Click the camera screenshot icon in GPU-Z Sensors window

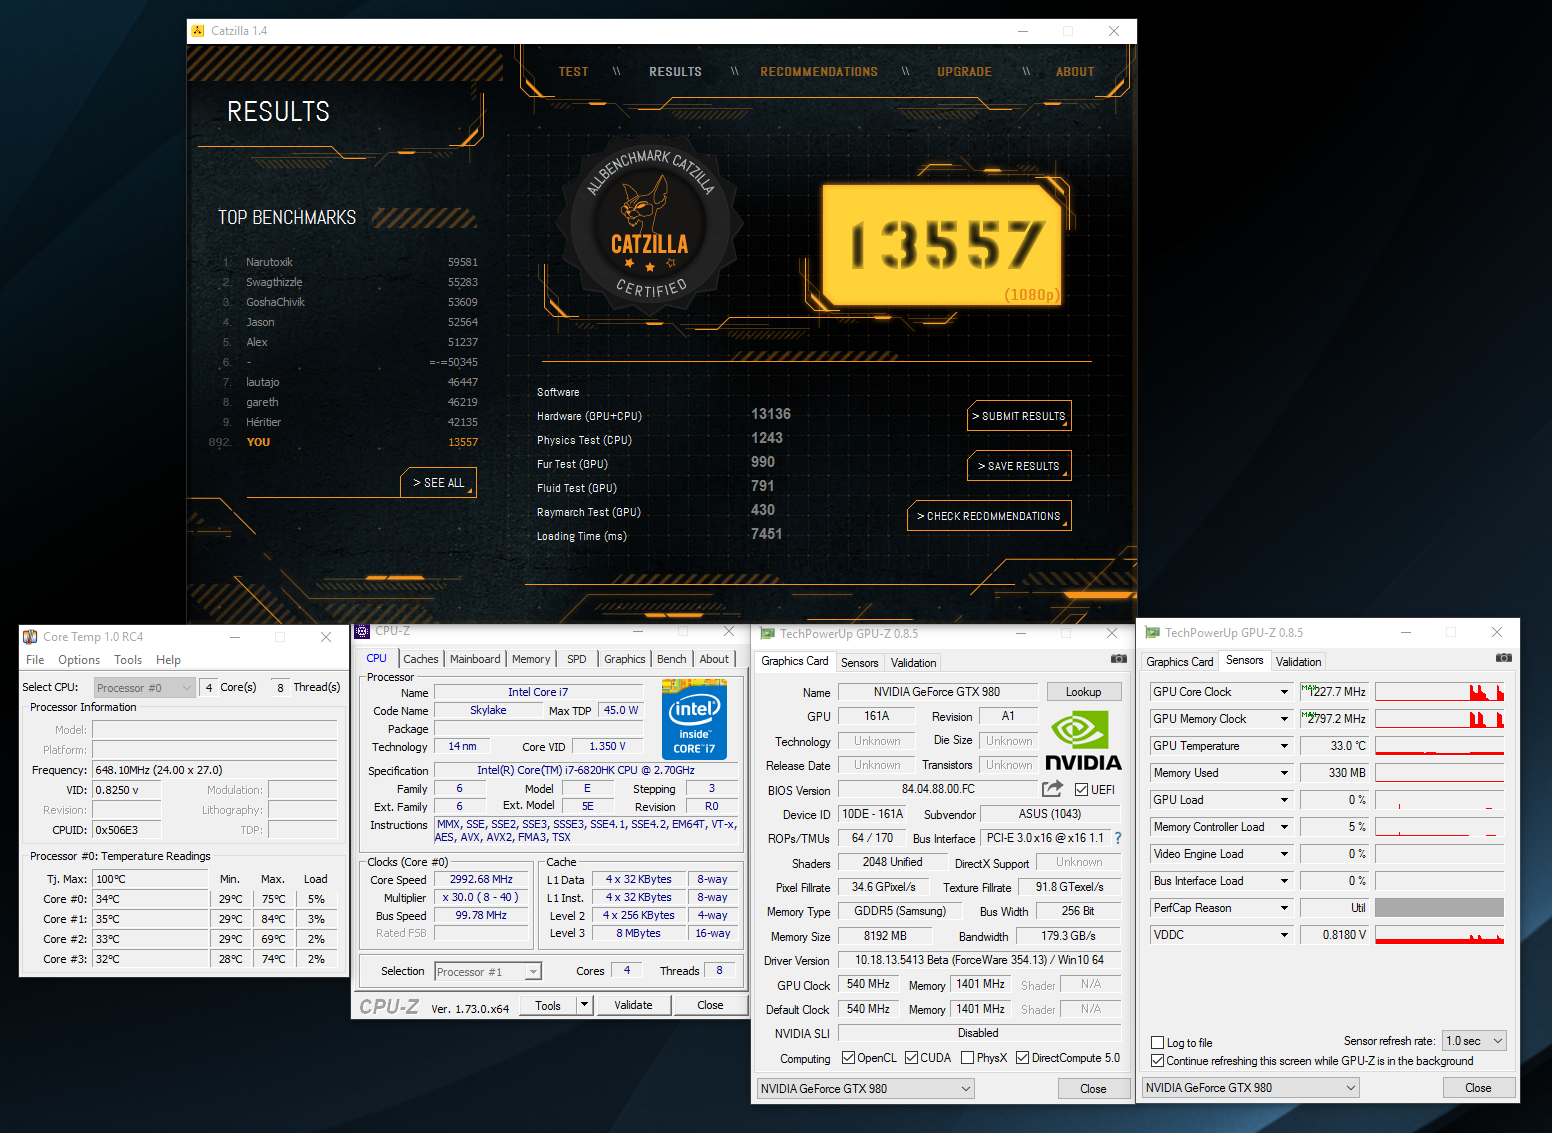[1503, 658]
